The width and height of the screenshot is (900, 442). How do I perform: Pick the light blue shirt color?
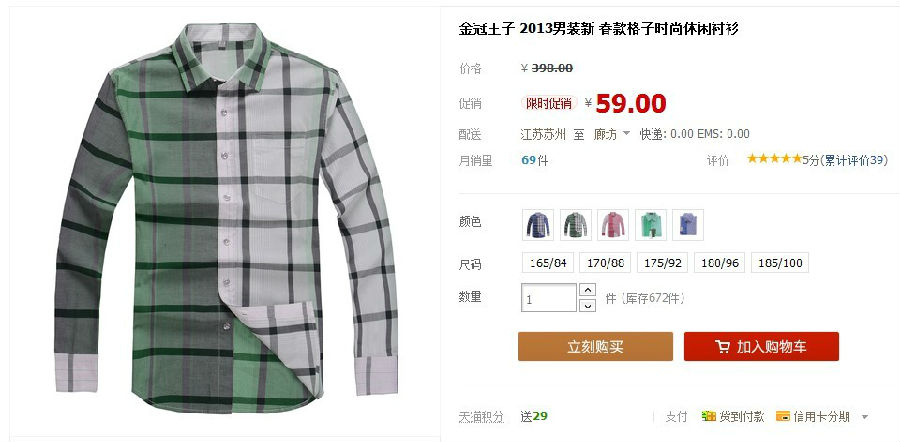688,224
